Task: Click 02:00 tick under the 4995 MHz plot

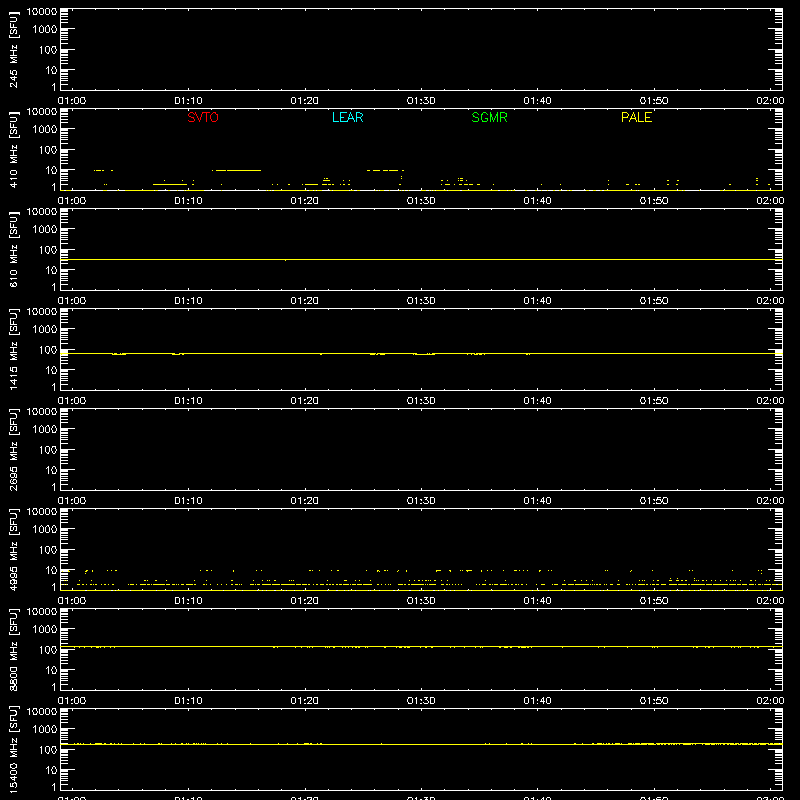Action: tap(770, 601)
